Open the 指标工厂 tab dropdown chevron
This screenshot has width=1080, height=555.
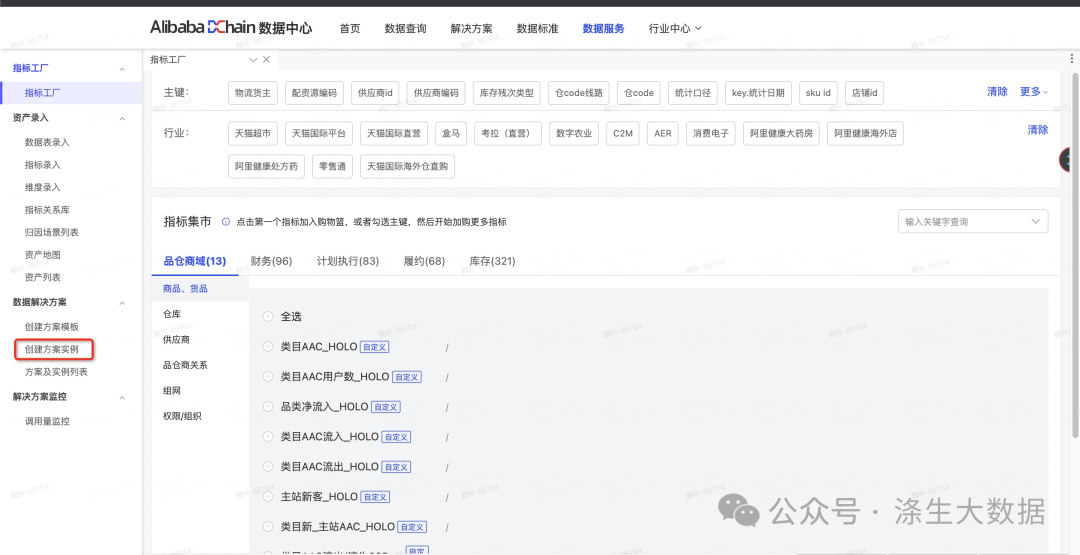(253, 60)
